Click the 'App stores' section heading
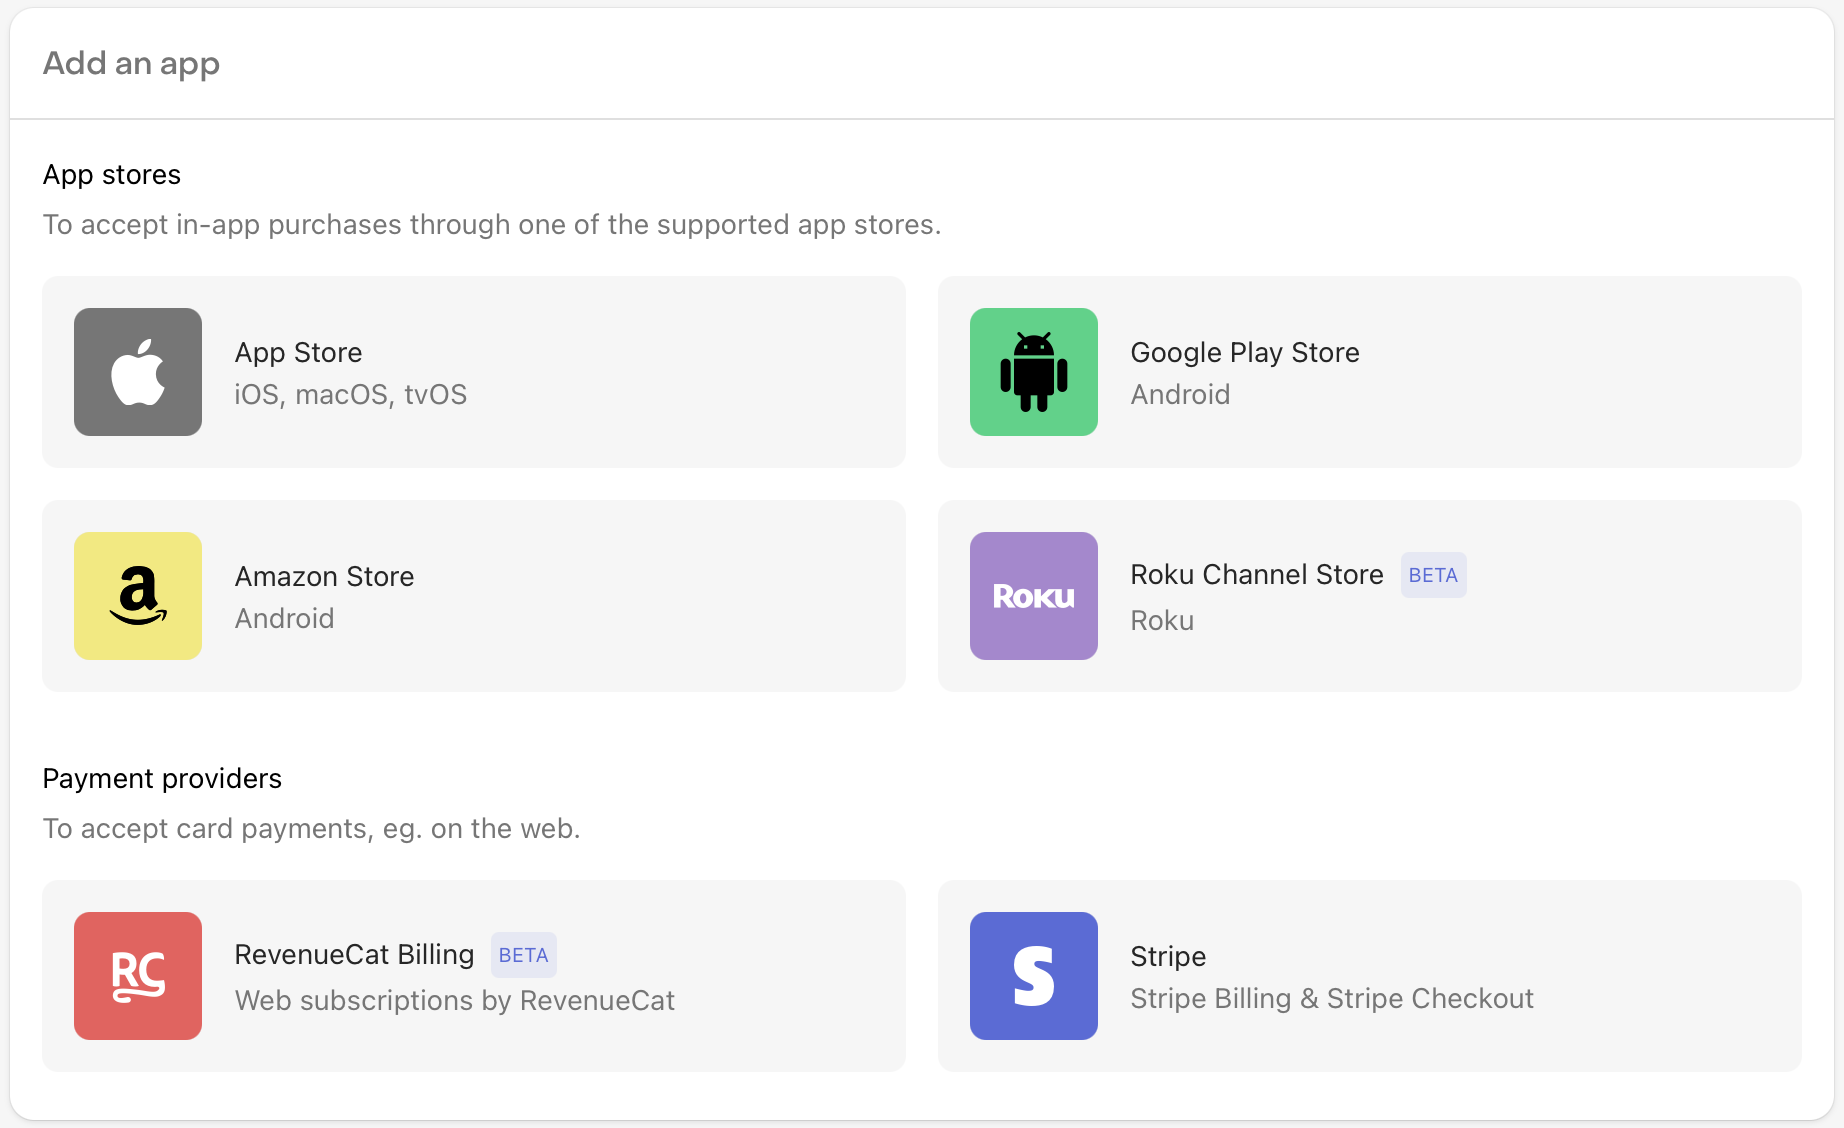1844x1128 pixels. 112,175
